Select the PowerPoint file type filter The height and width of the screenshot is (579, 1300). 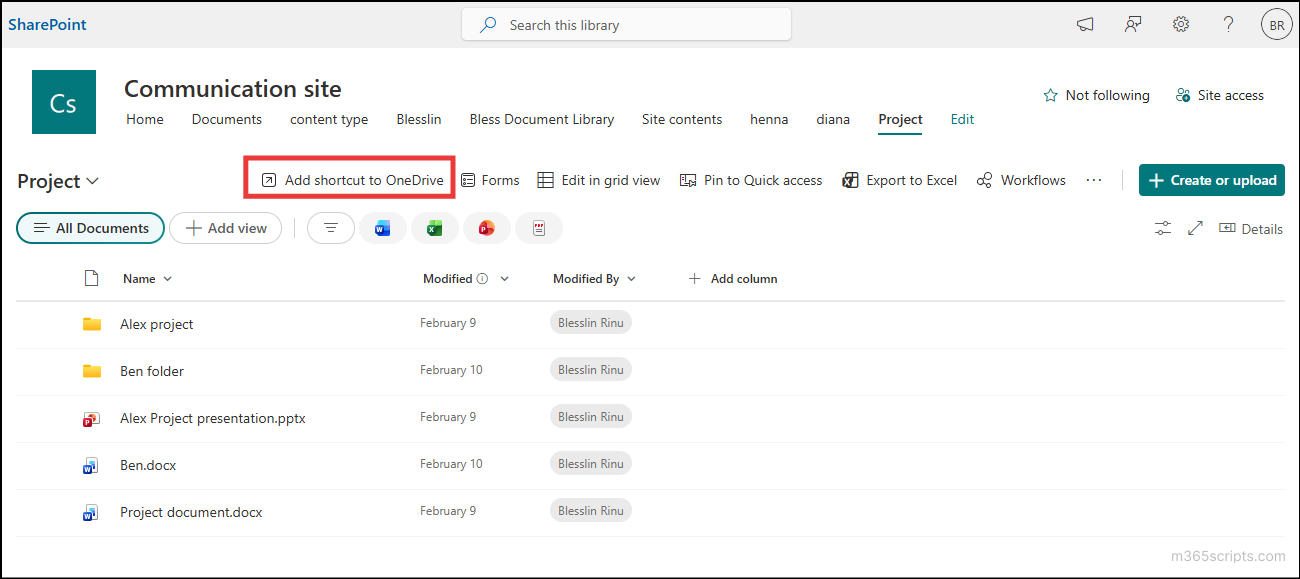(x=487, y=228)
